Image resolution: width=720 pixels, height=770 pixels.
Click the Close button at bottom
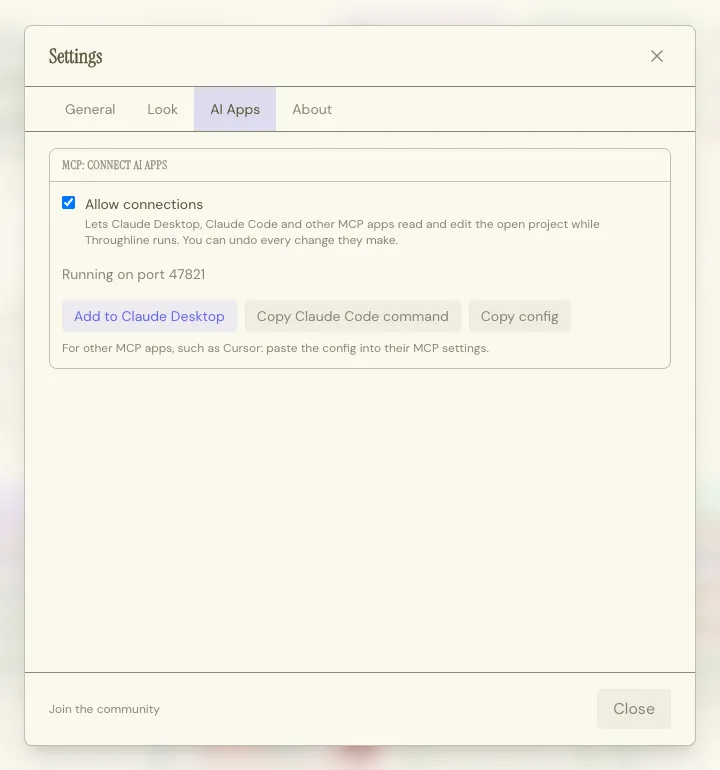click(x=634, y=709)
